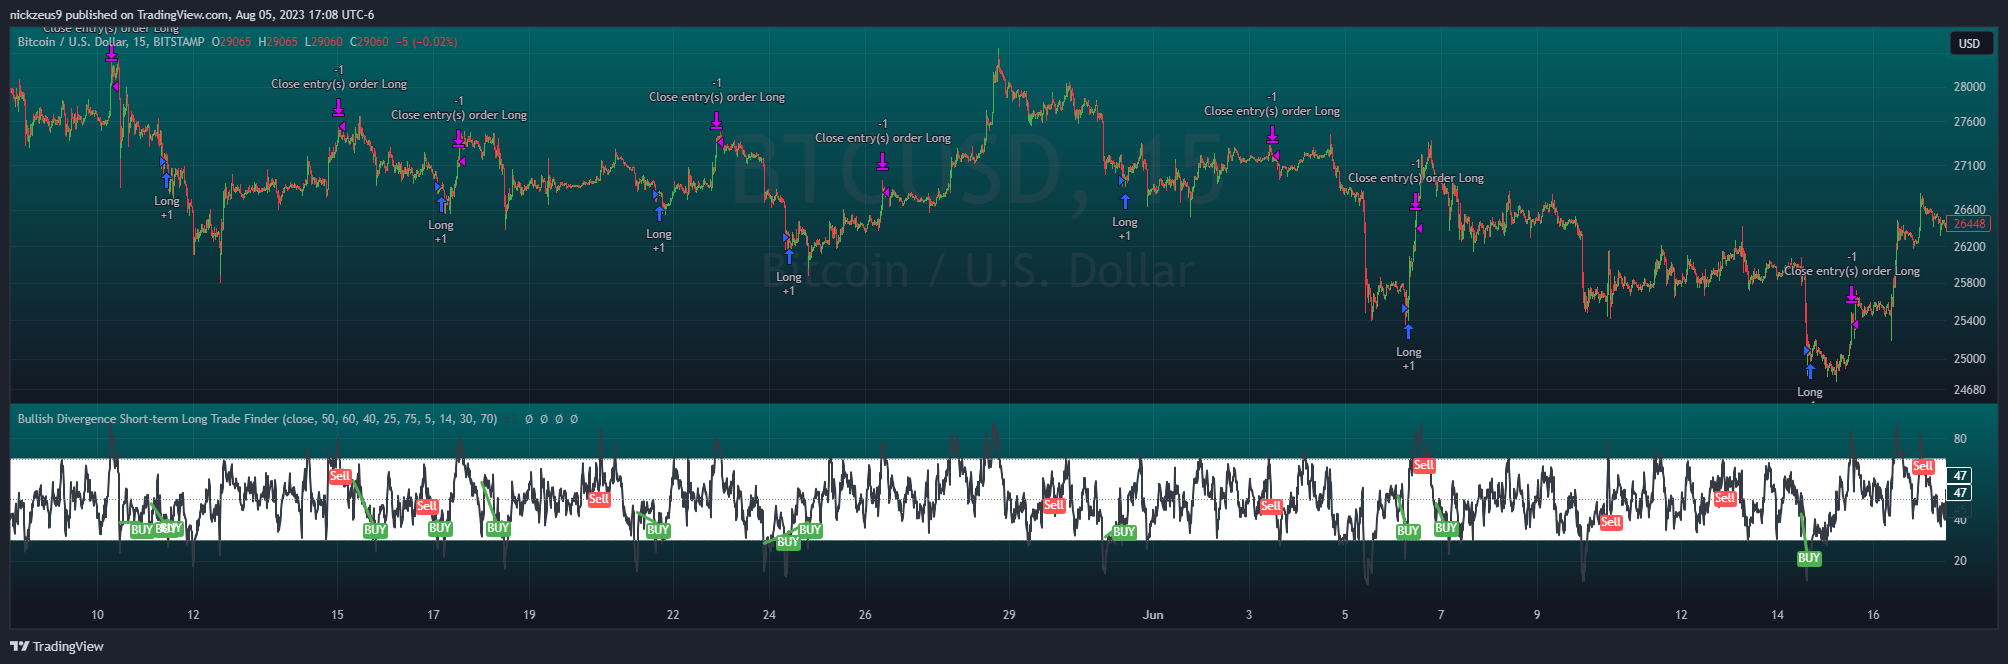Click the first Sell signal above May 15
Viewport: 2008px width, 664px height.
click(340, 476)
